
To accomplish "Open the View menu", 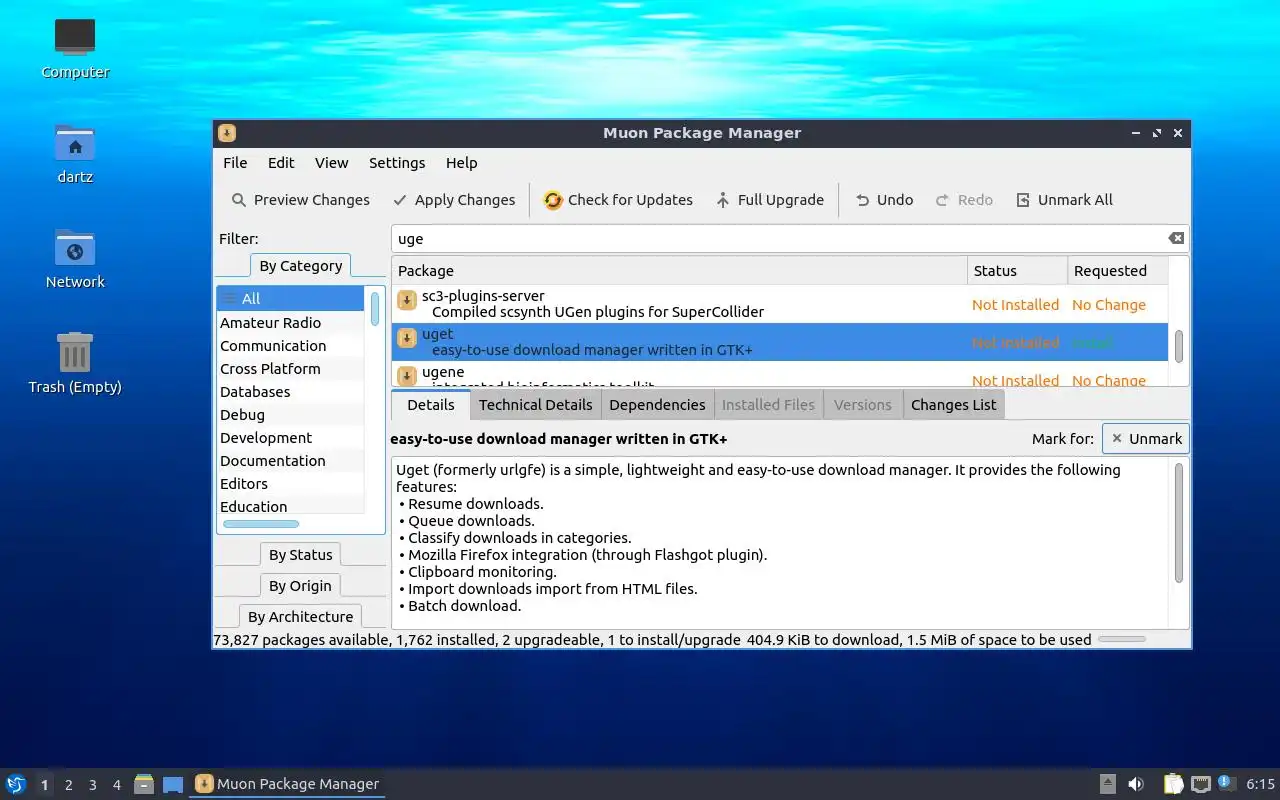I will tap(332, 163).
